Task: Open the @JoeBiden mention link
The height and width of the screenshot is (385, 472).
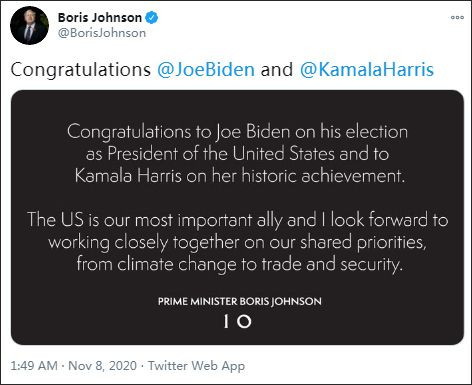Action: 206,70
